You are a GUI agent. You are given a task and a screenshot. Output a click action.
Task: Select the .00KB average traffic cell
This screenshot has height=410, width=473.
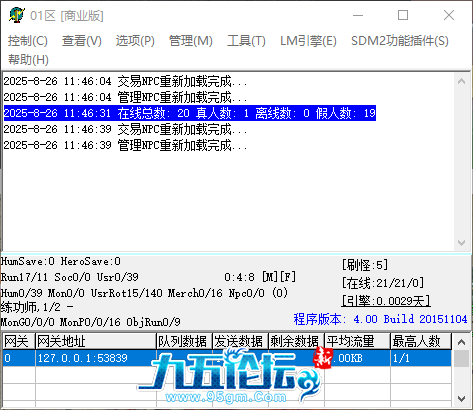click(358, 358)
